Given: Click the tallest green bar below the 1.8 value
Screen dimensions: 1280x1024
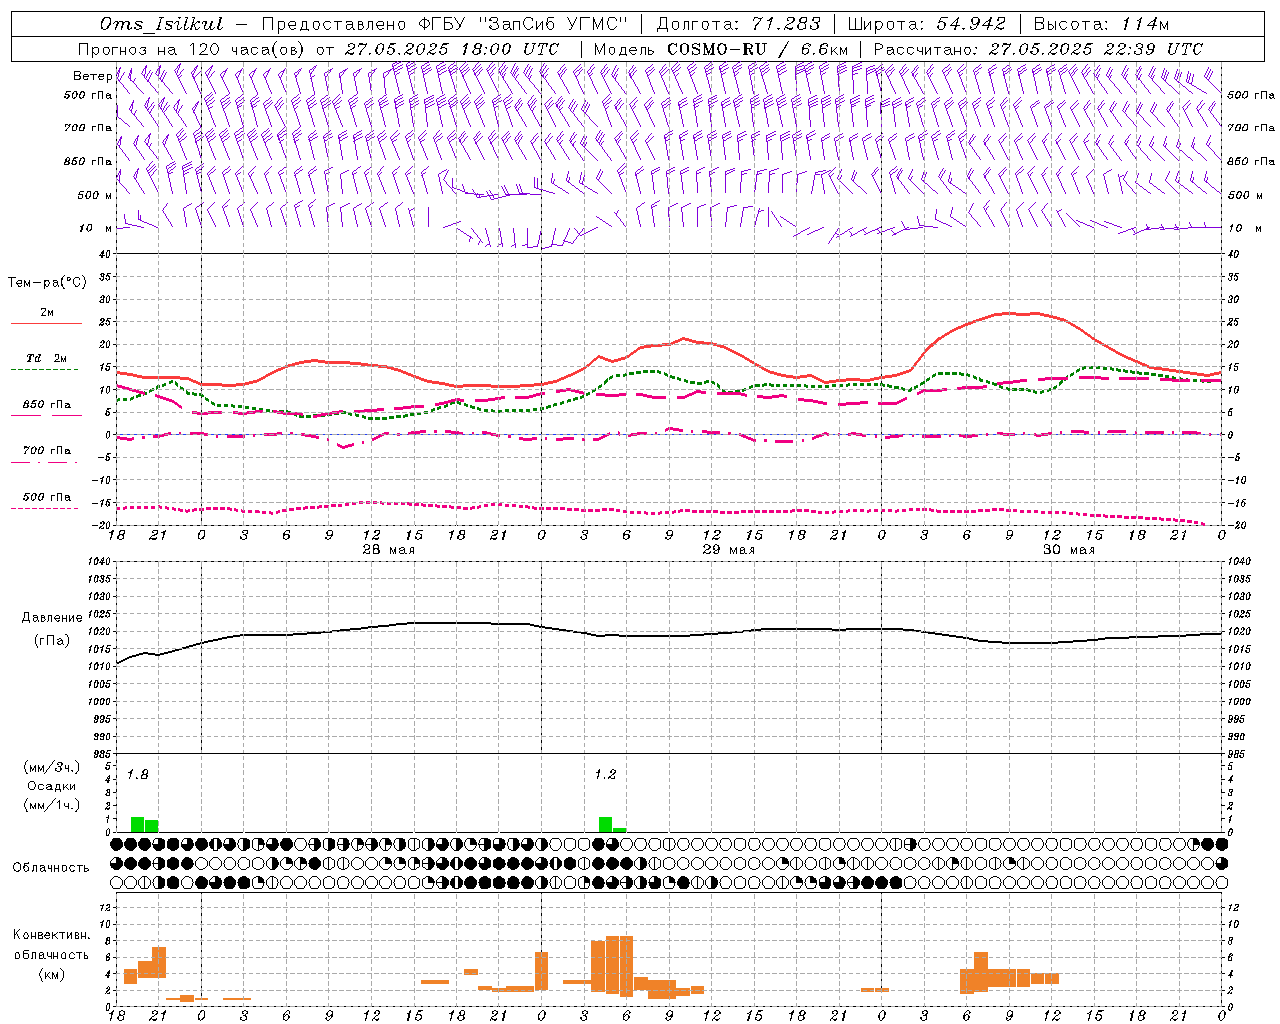Looking at the screenshot, I should click(138, 824).
